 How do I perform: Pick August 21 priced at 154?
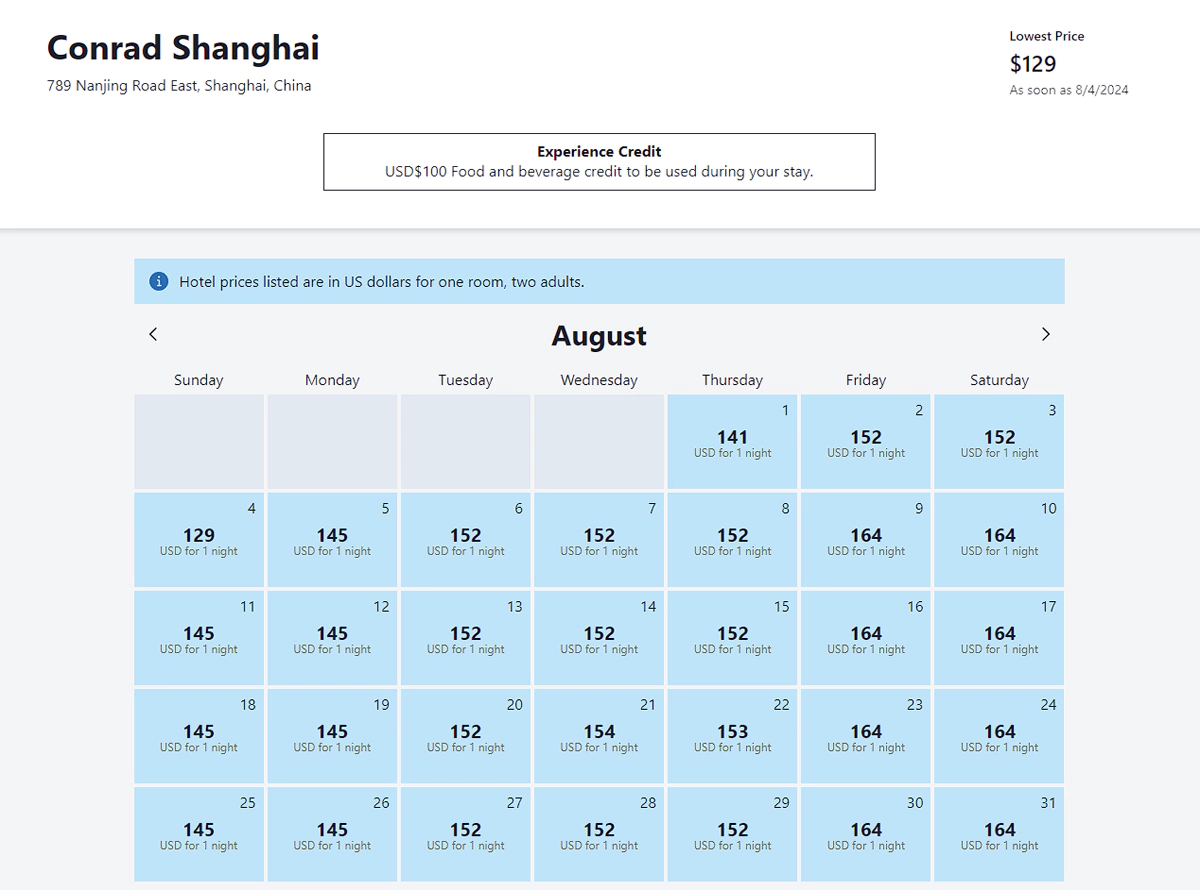point(599,736)
